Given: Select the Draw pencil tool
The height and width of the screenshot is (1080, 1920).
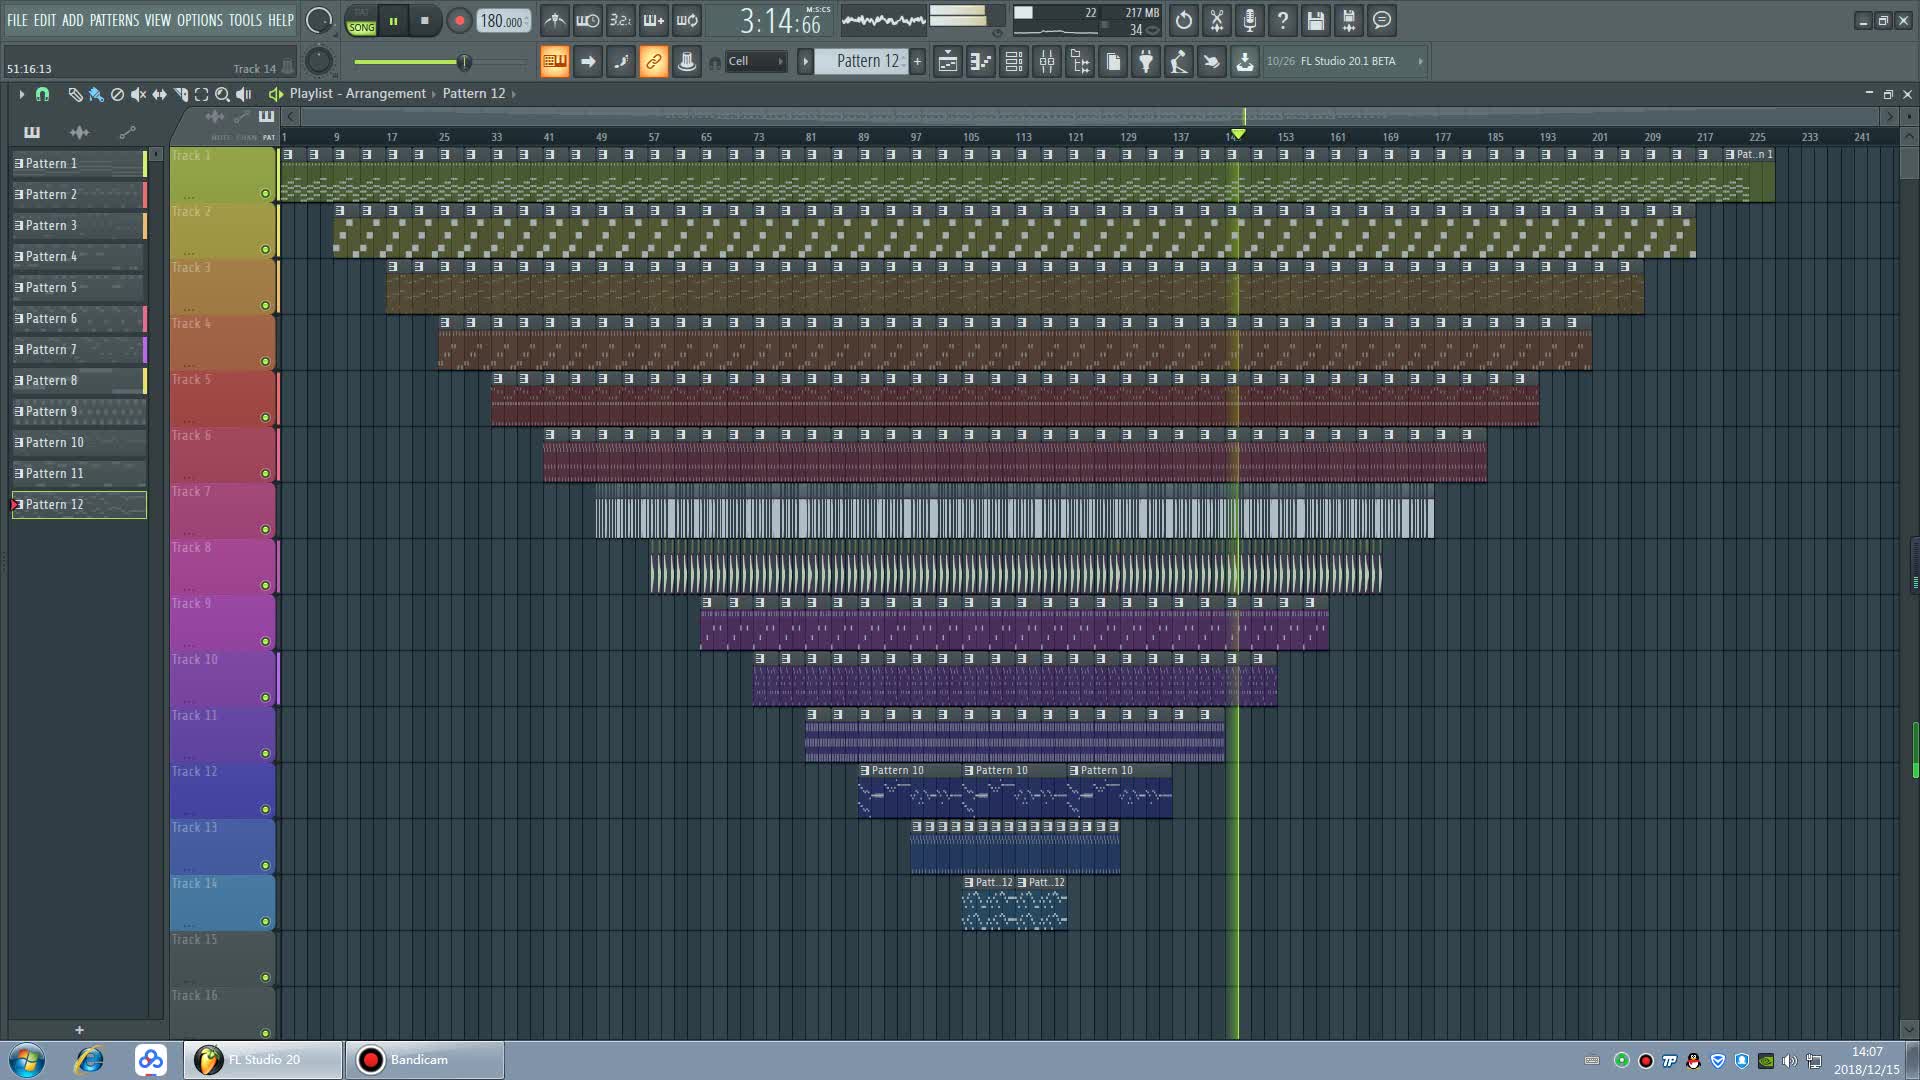Looking at the screenshot, I should [x=75, y=94].
